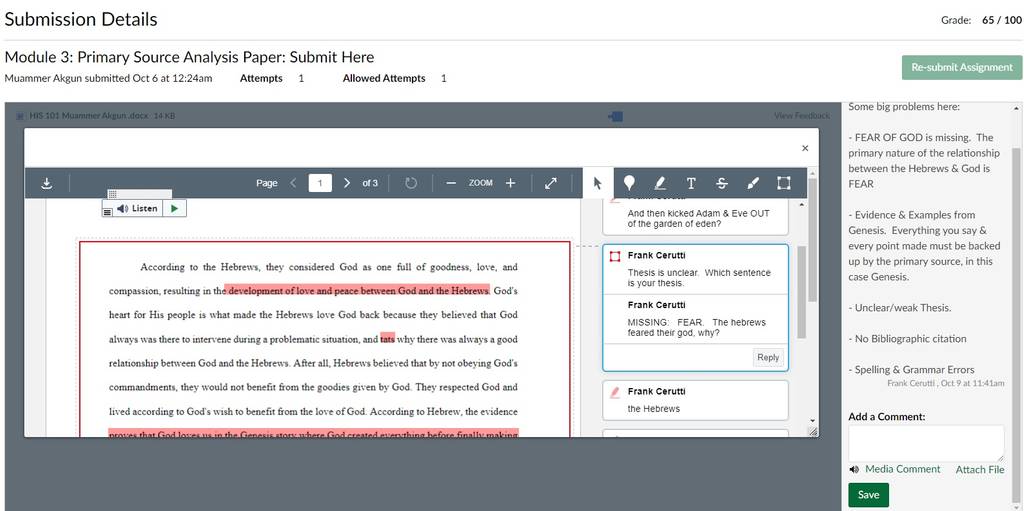Viewport: 1024px width, 511px height.
Task: Select the free text annotation tool
Action: click(691, 183)
